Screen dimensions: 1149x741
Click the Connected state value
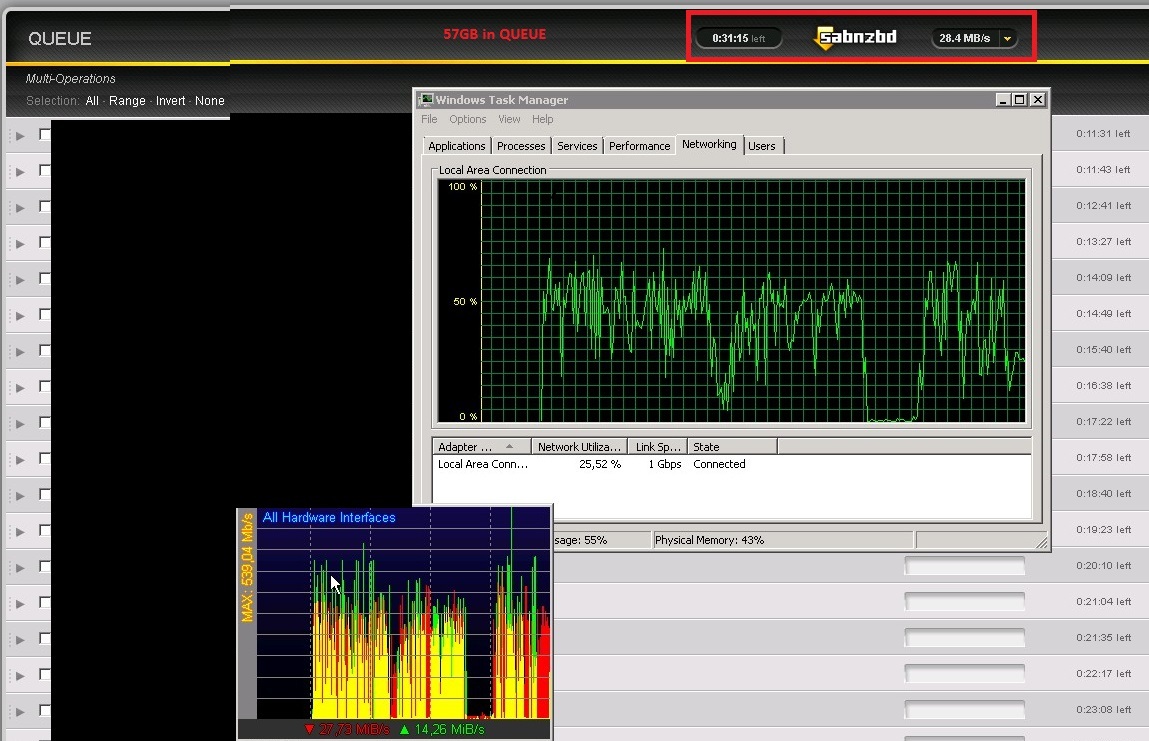pyautogui.click(x=719, y=464)
